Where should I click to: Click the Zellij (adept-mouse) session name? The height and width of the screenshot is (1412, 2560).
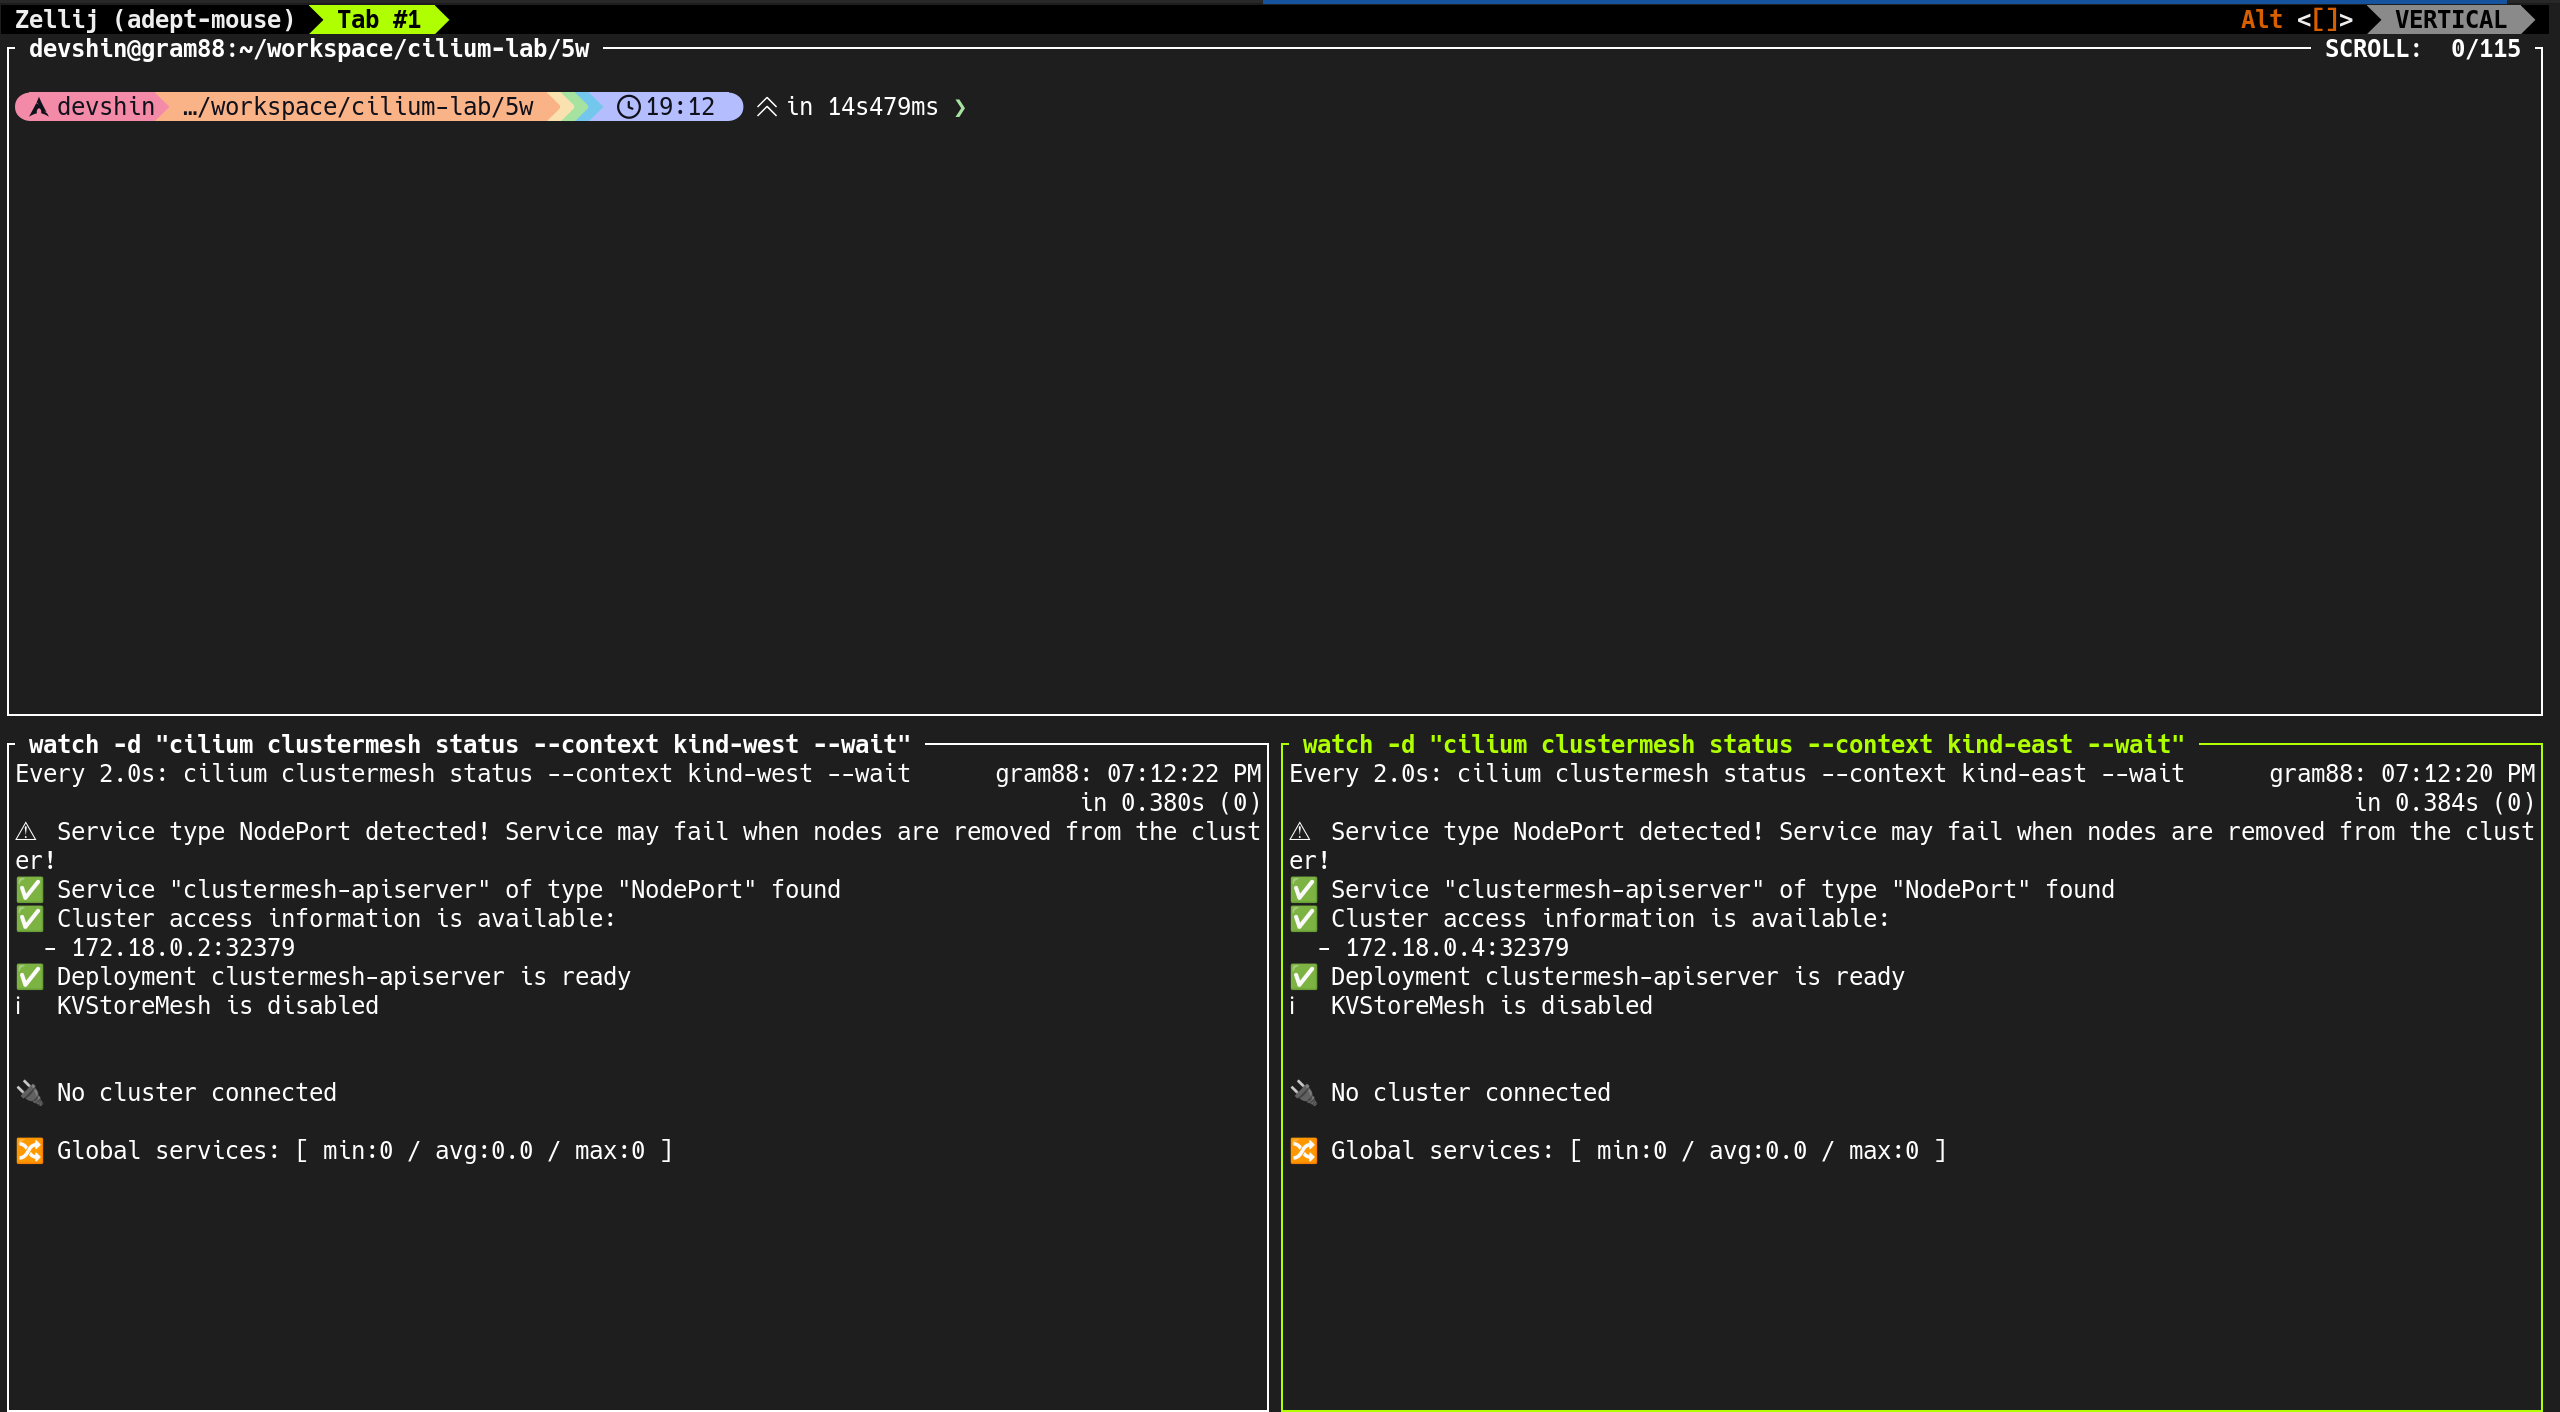click(x=155, y=19)
